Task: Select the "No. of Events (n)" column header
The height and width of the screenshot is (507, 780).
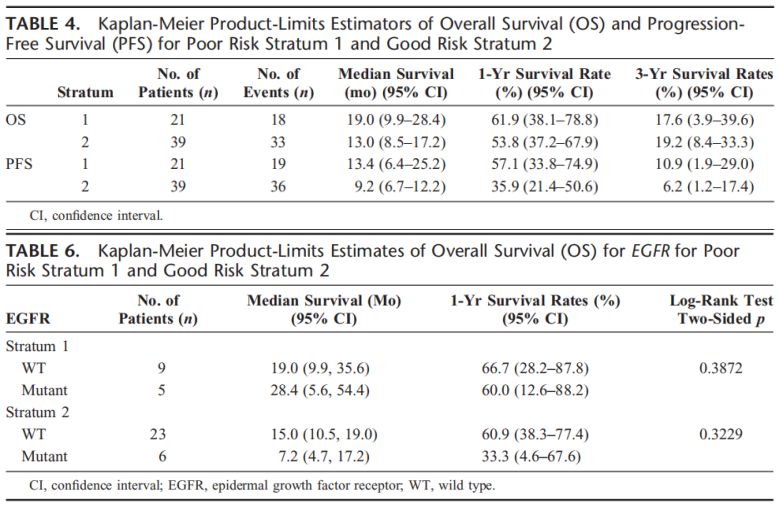Action: 280,84
